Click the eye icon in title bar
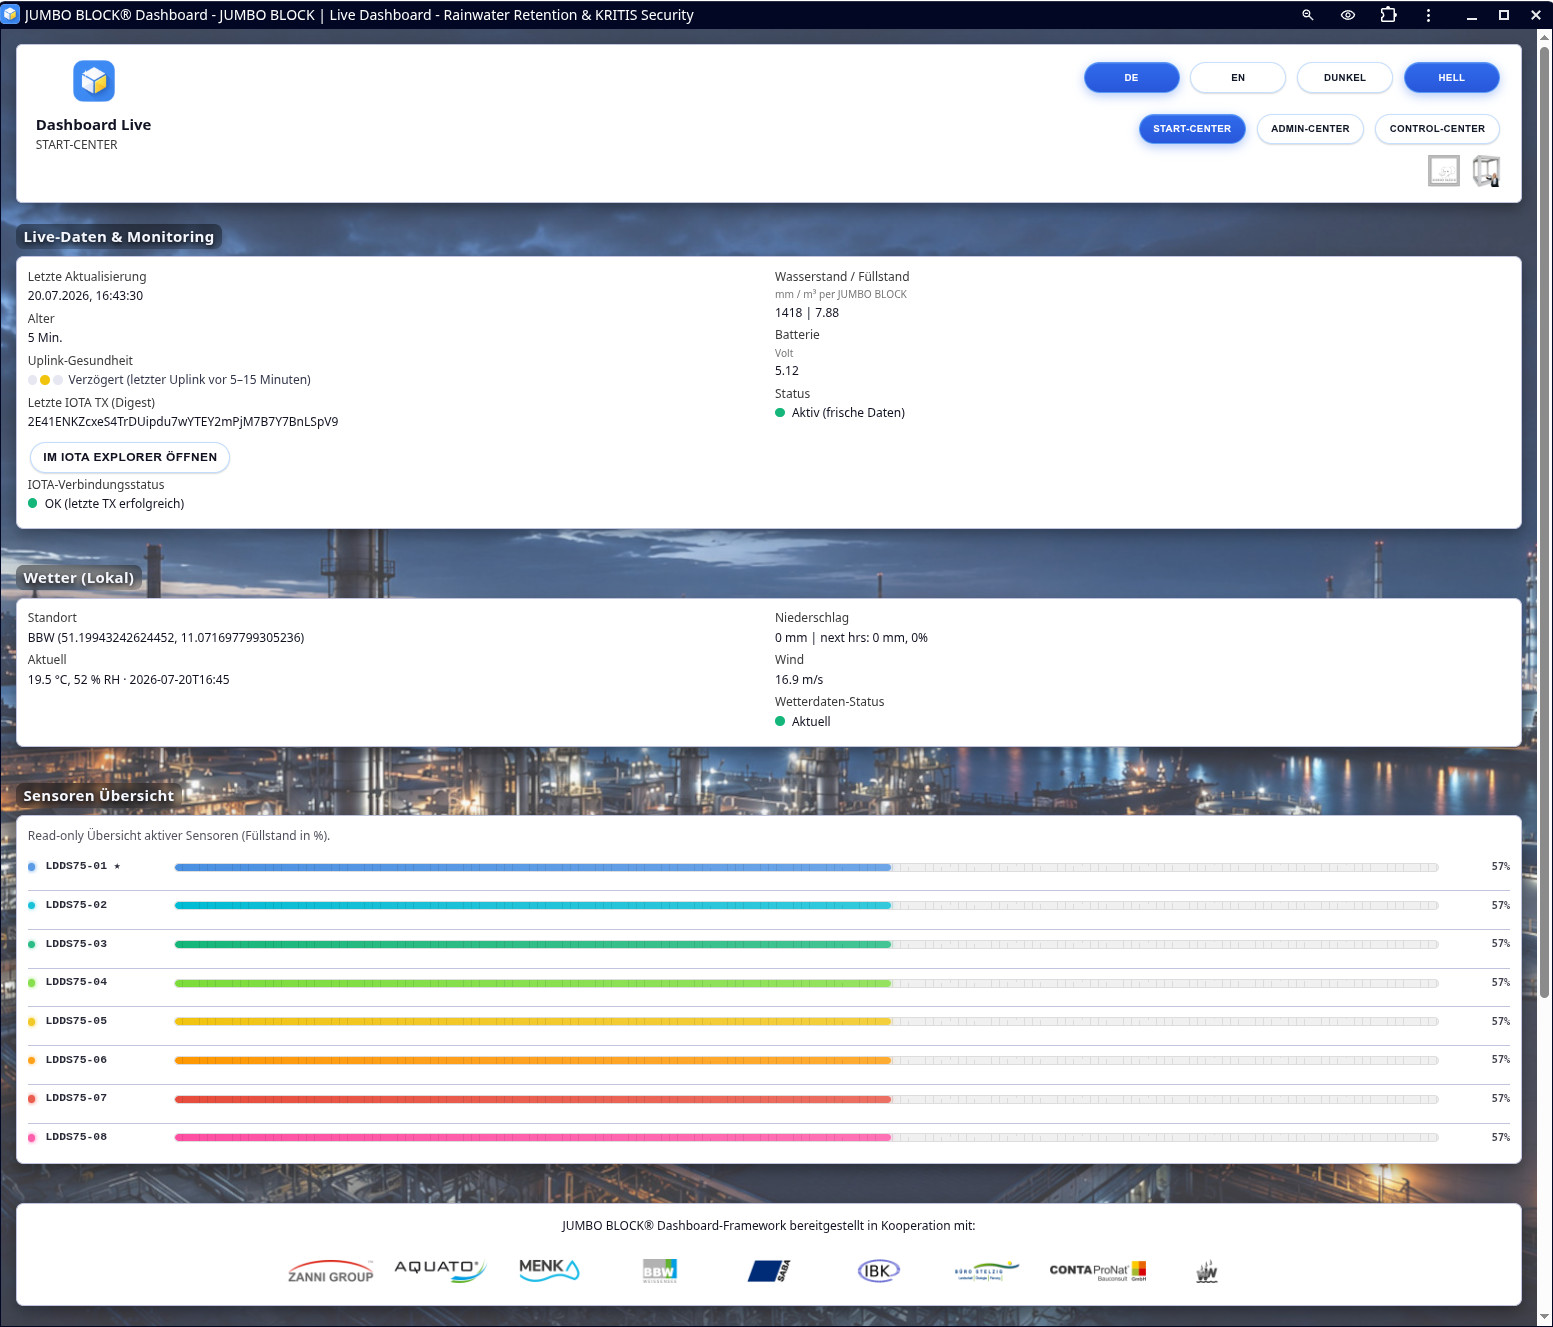1553x1327 pixels. click(1348, 15)
